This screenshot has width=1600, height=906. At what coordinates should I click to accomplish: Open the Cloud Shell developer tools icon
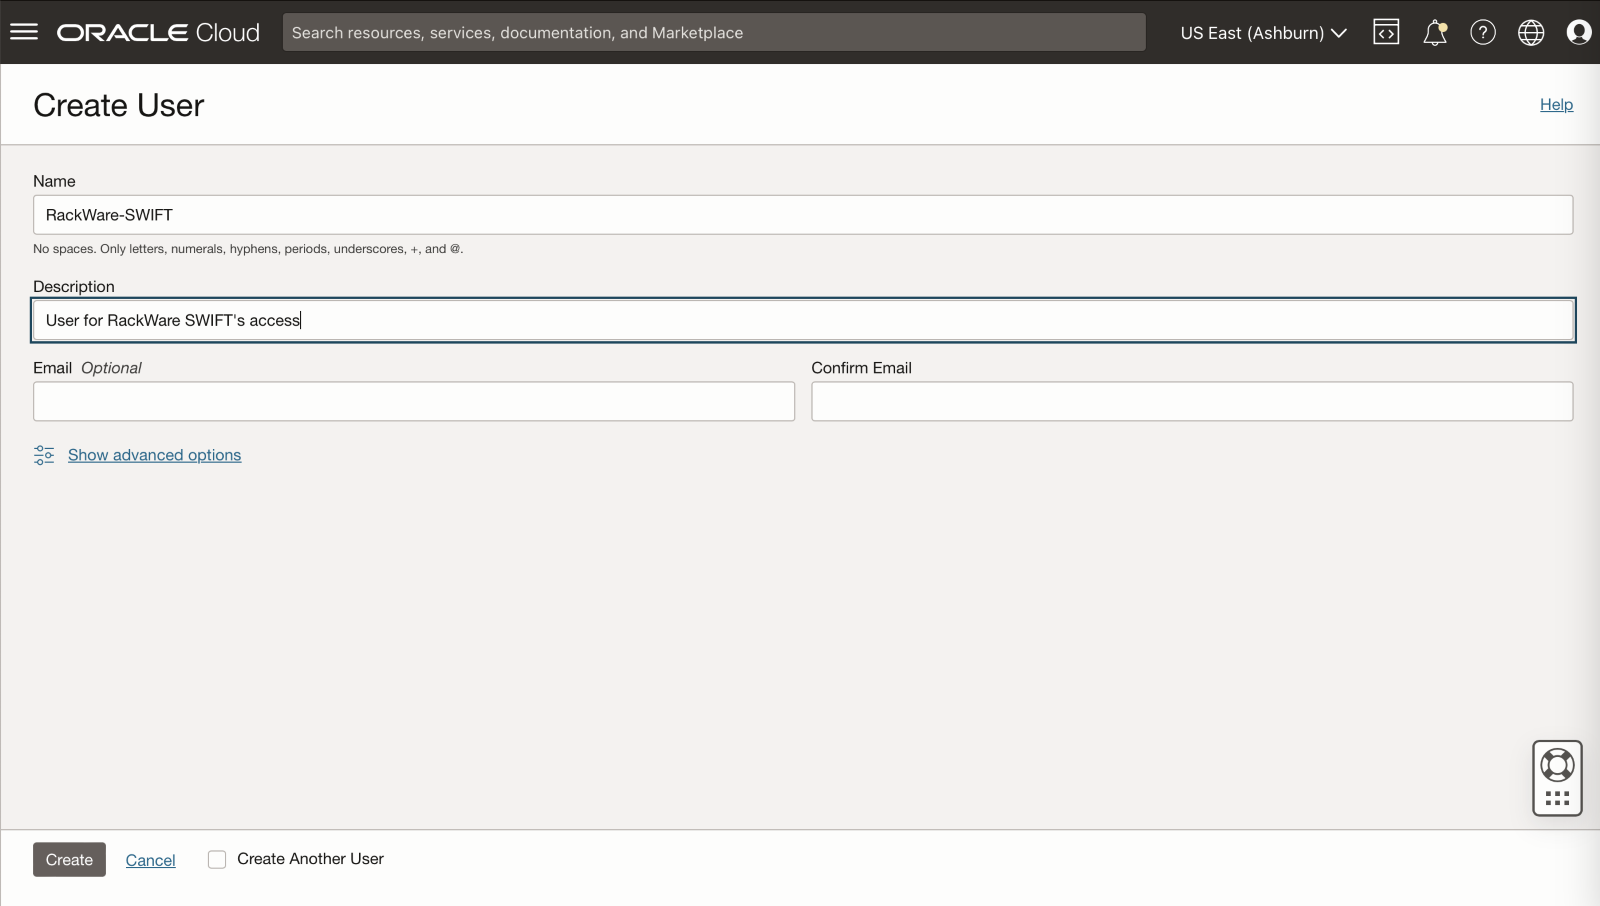pyautogui.click(x=1386, y=32)
